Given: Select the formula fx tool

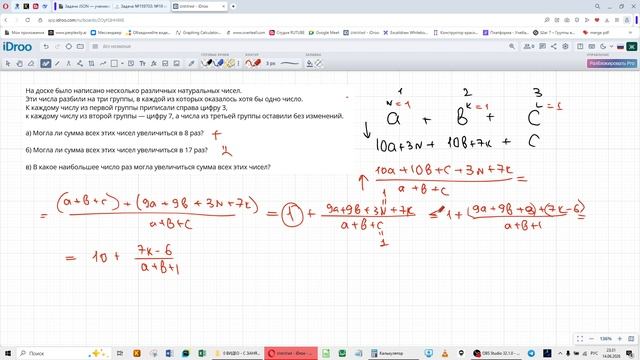Looking at the screenshot, I should 154,63.
